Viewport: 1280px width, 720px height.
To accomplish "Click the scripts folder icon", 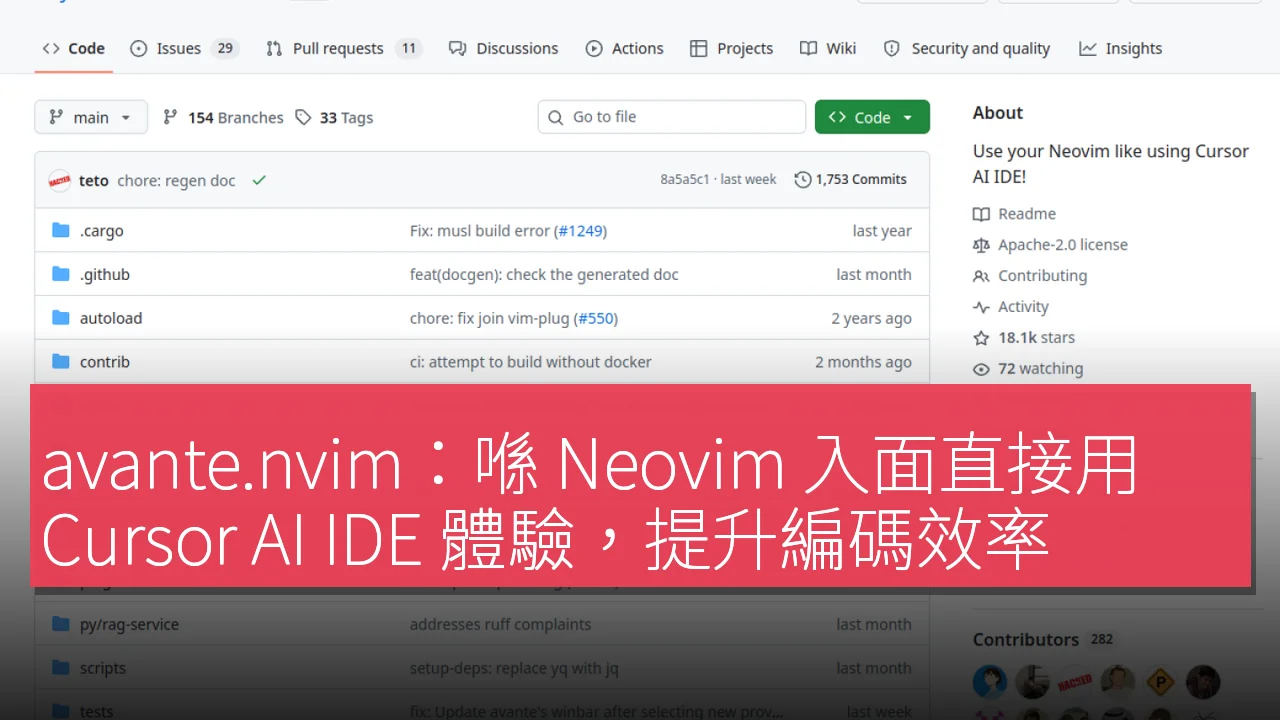I will tap(61, 669).
